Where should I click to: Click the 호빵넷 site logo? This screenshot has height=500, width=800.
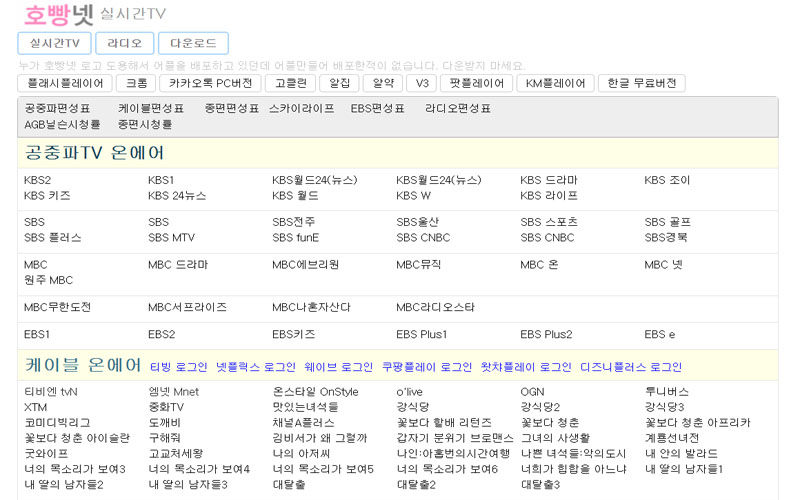click(58, 15)
